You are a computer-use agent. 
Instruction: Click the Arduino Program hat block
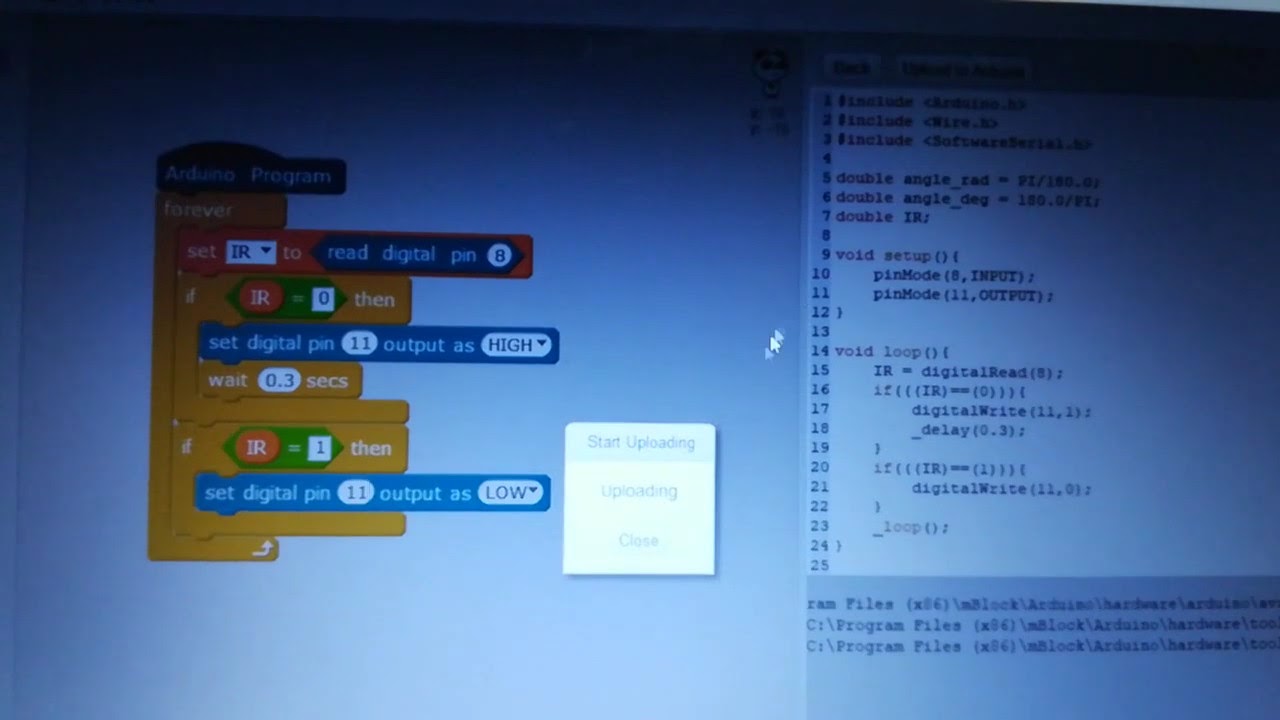250,172
